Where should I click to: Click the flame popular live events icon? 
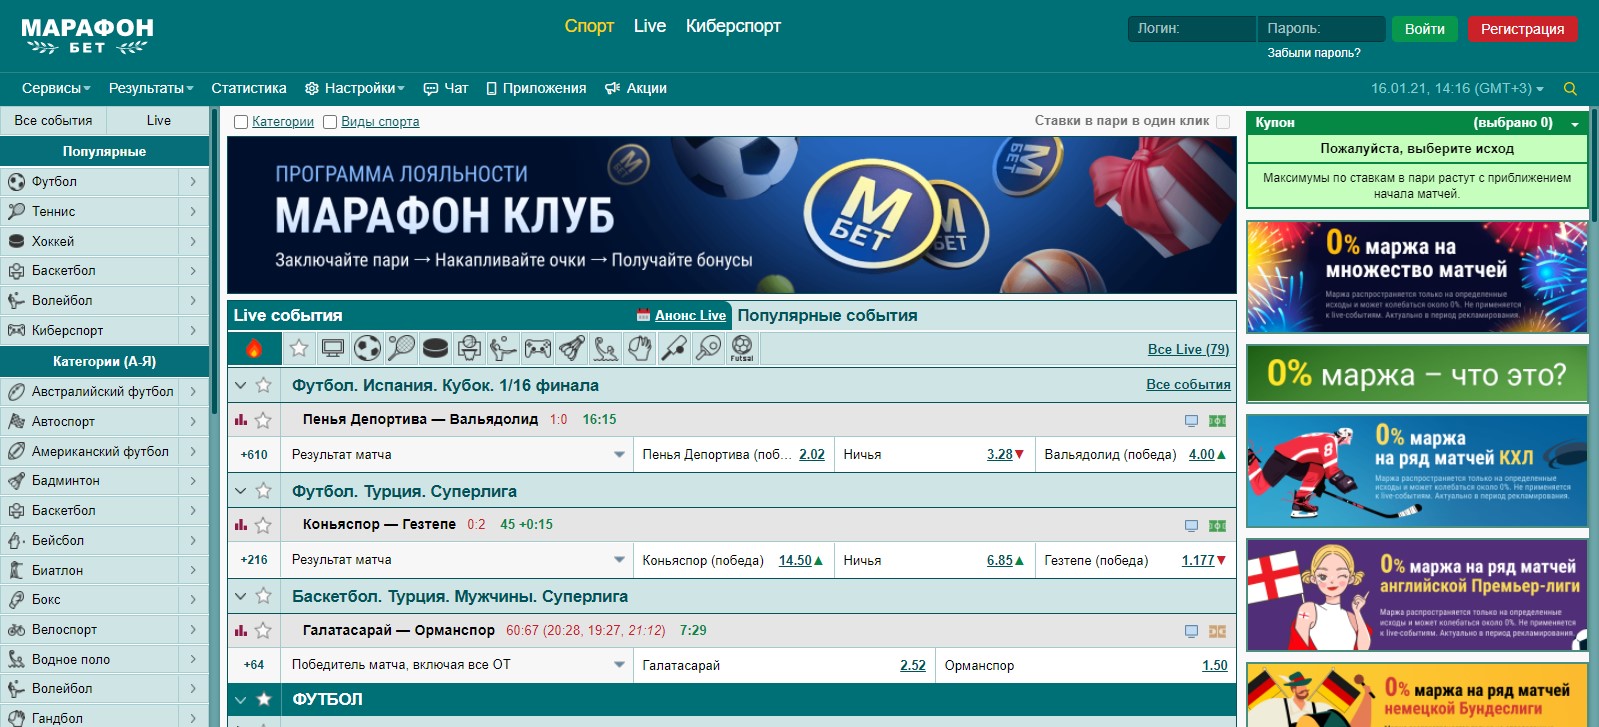254,348
